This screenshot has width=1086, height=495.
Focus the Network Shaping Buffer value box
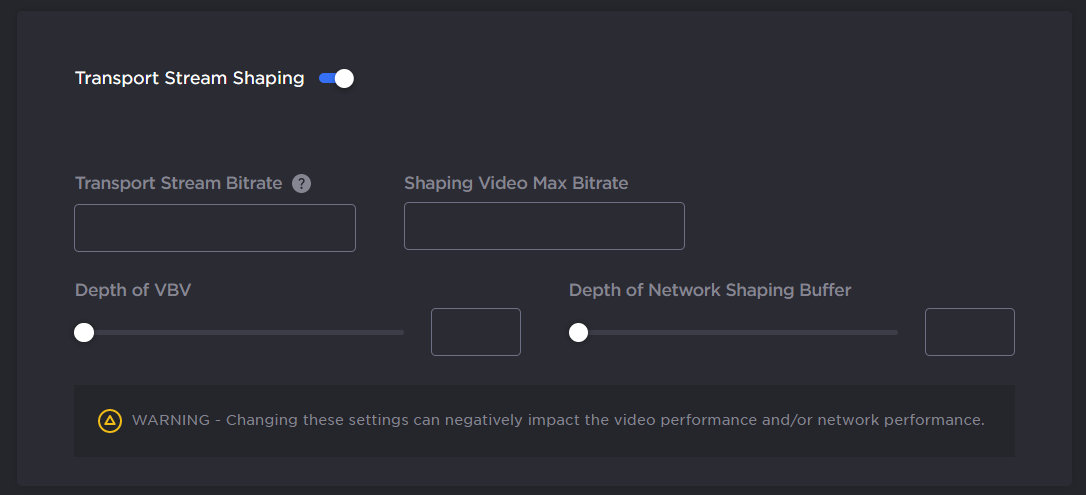tap(969, 332)
